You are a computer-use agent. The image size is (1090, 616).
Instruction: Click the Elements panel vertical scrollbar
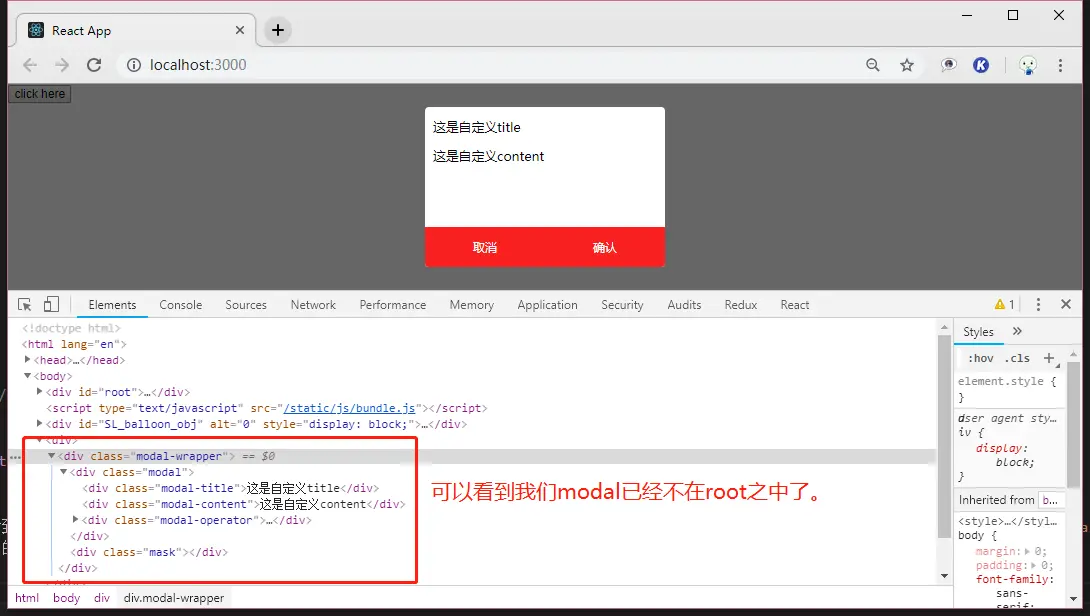(x=944, y=437)
